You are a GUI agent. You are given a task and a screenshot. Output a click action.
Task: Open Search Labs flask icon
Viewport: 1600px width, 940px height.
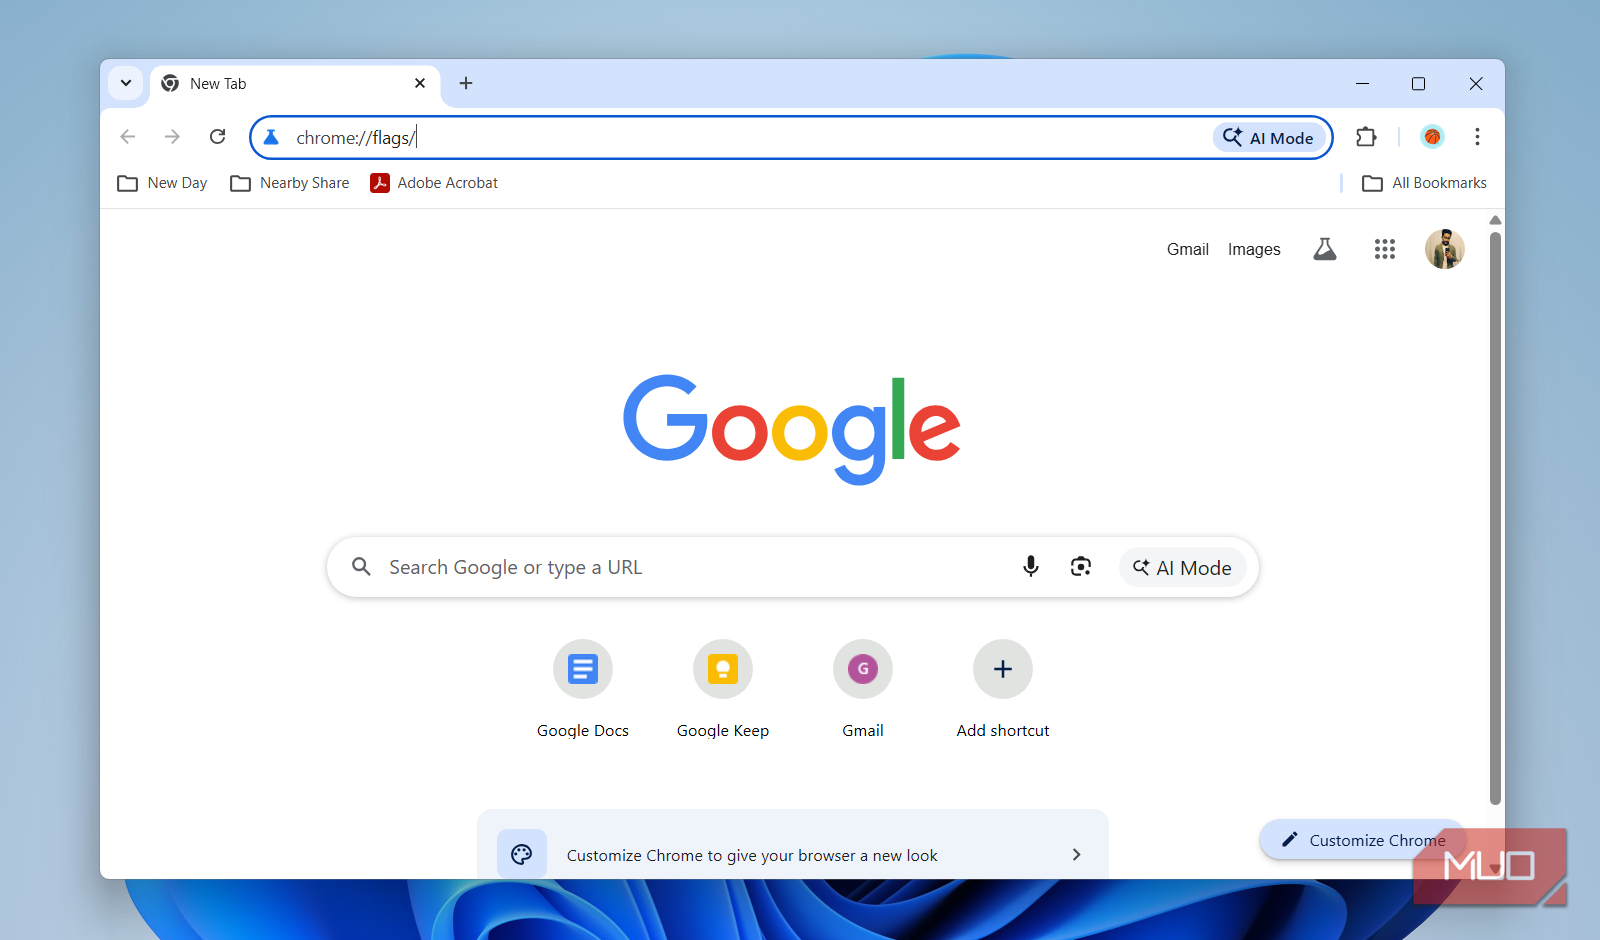pos(1325,249)
